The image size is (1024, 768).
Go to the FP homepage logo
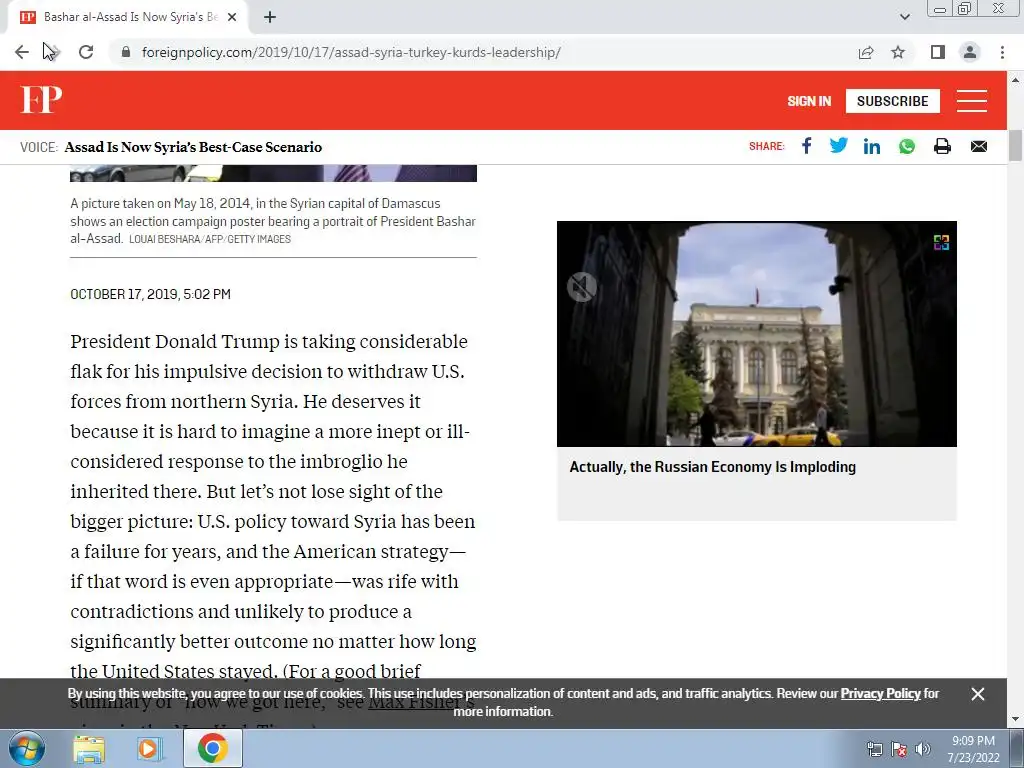pos(41,100)
